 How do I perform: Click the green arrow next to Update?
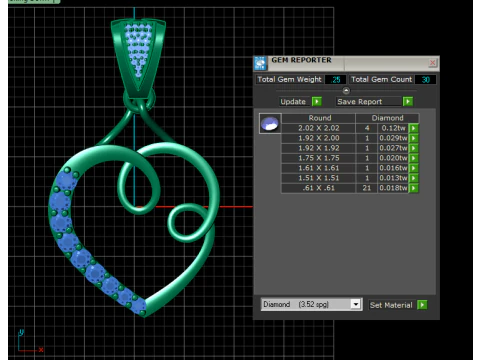[x=316, y=101]
